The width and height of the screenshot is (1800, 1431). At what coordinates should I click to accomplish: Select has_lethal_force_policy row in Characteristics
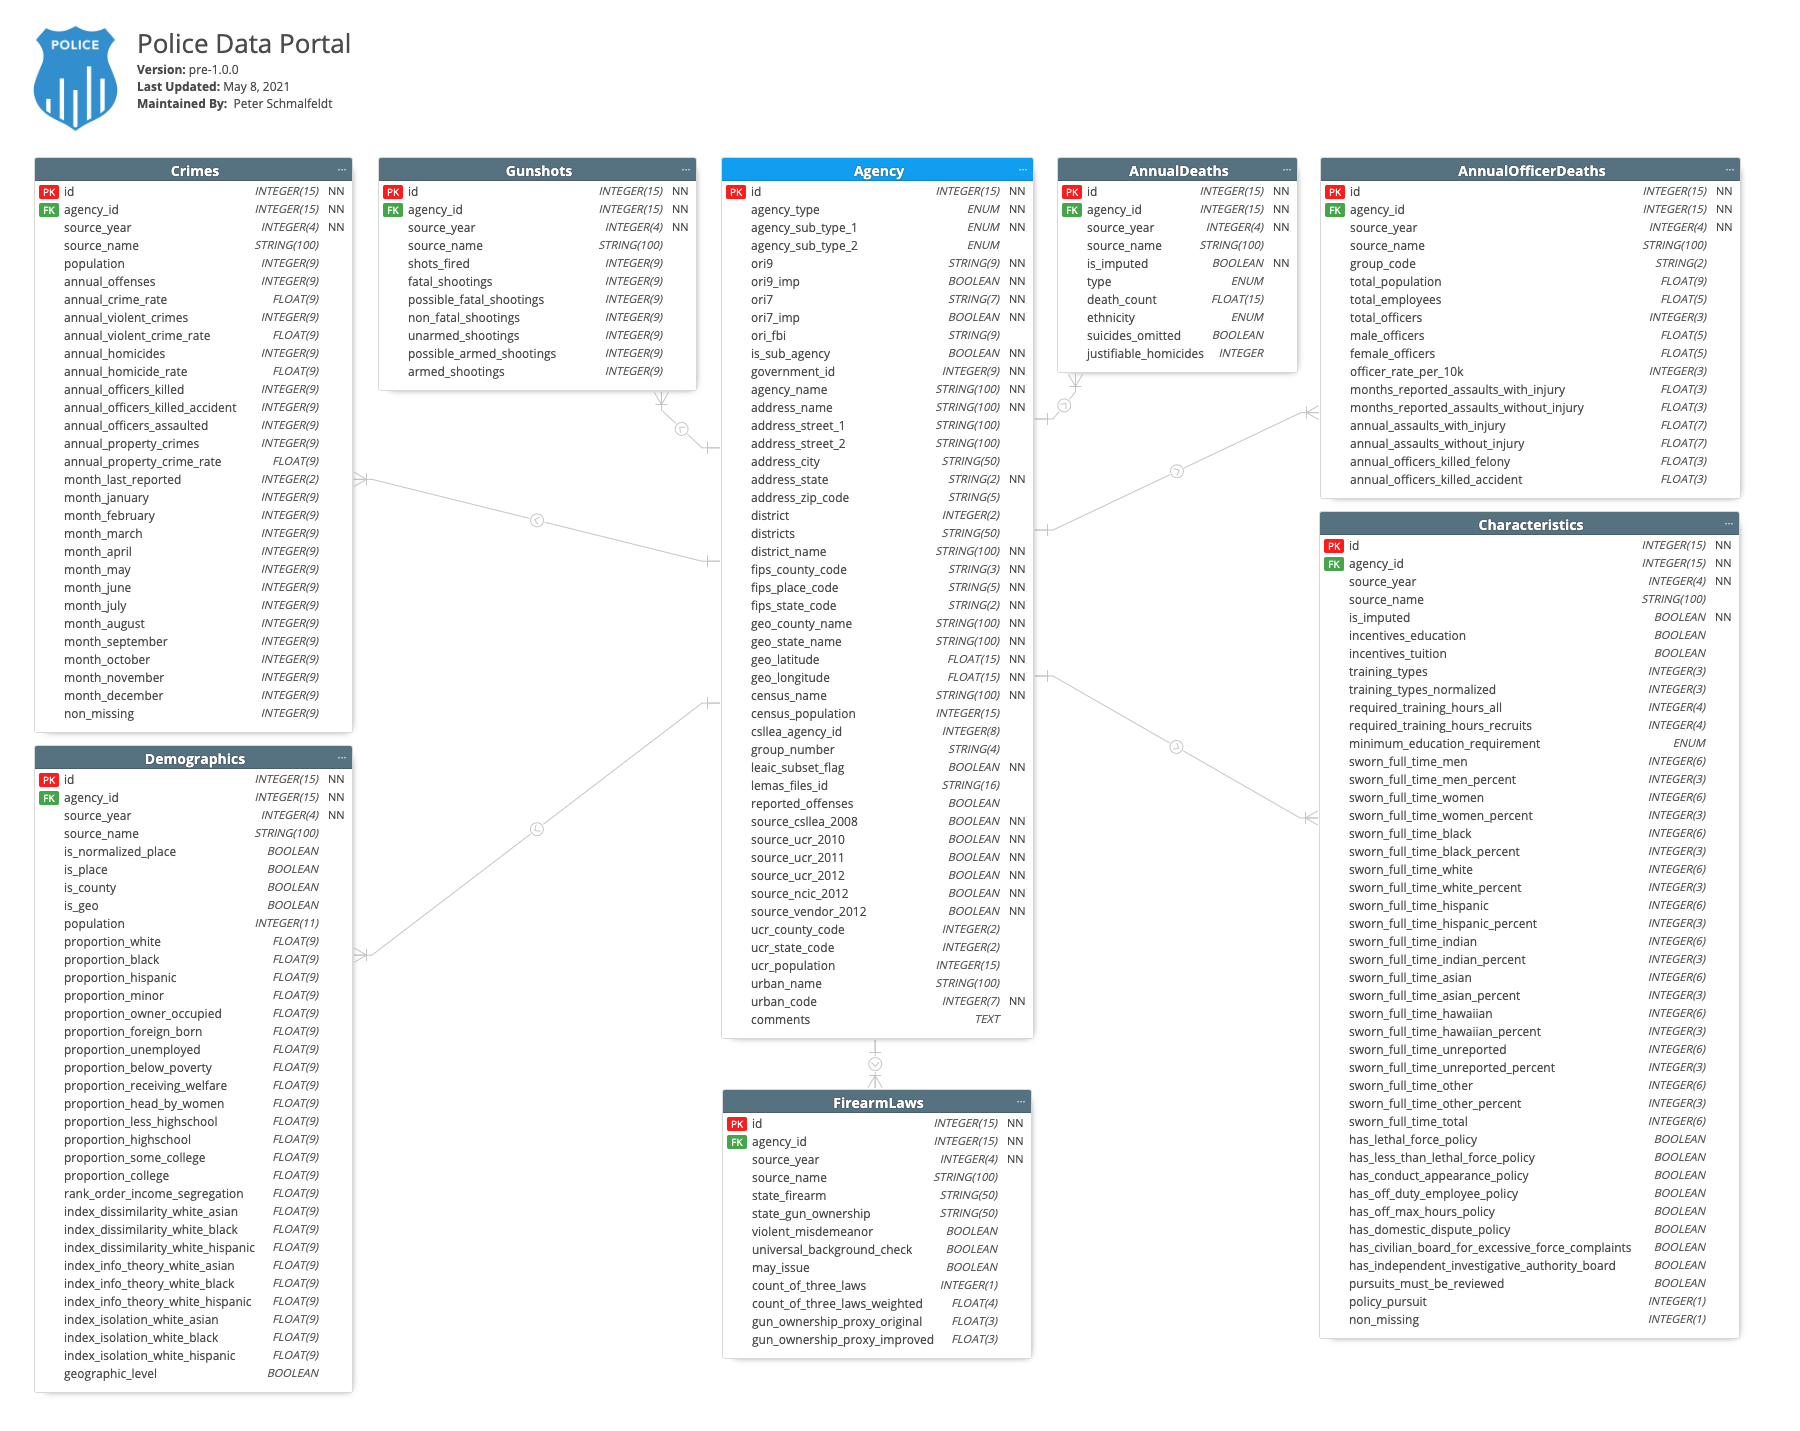click(1530, 1140)
